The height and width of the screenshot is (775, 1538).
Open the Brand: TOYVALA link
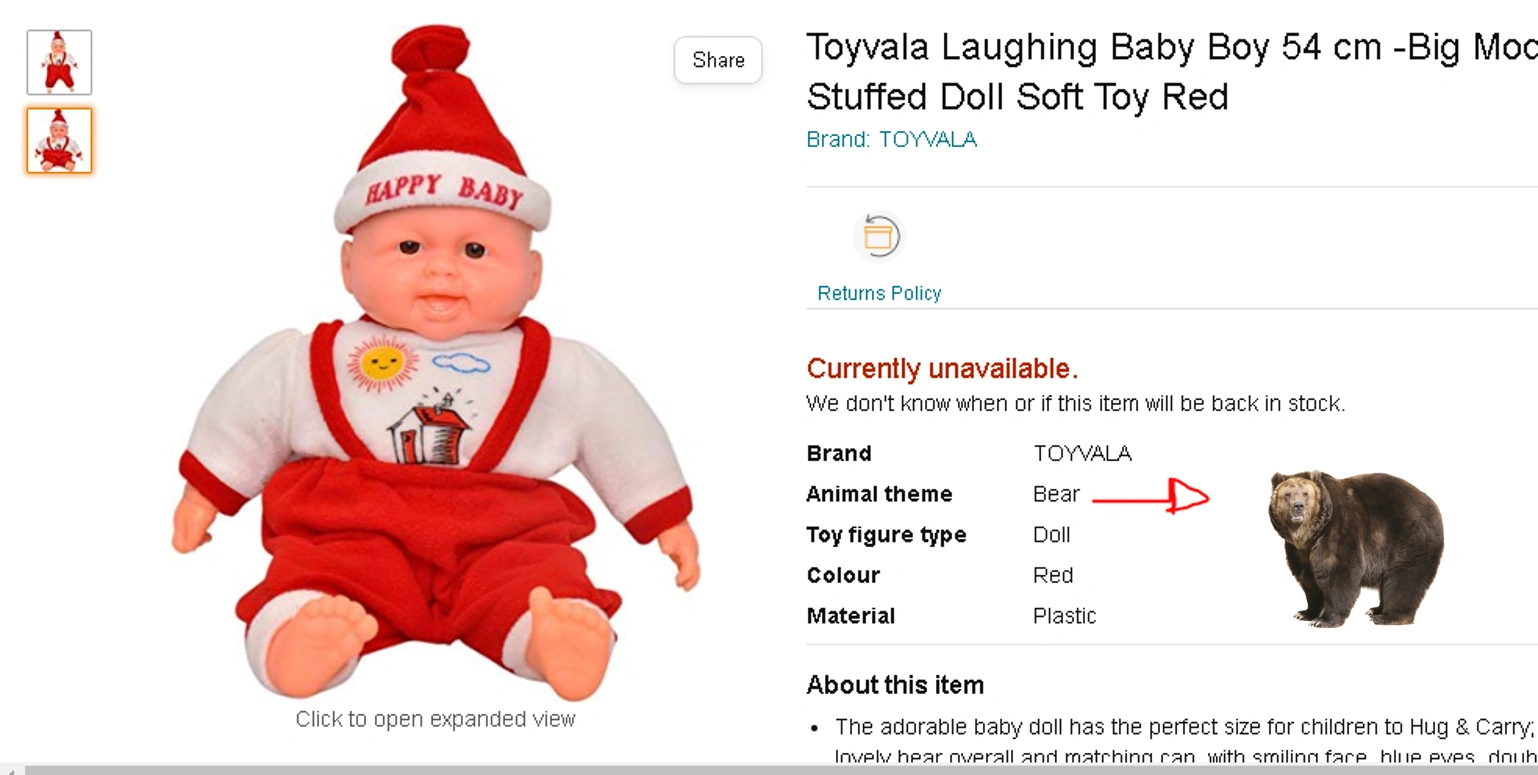tap(891, 139)
